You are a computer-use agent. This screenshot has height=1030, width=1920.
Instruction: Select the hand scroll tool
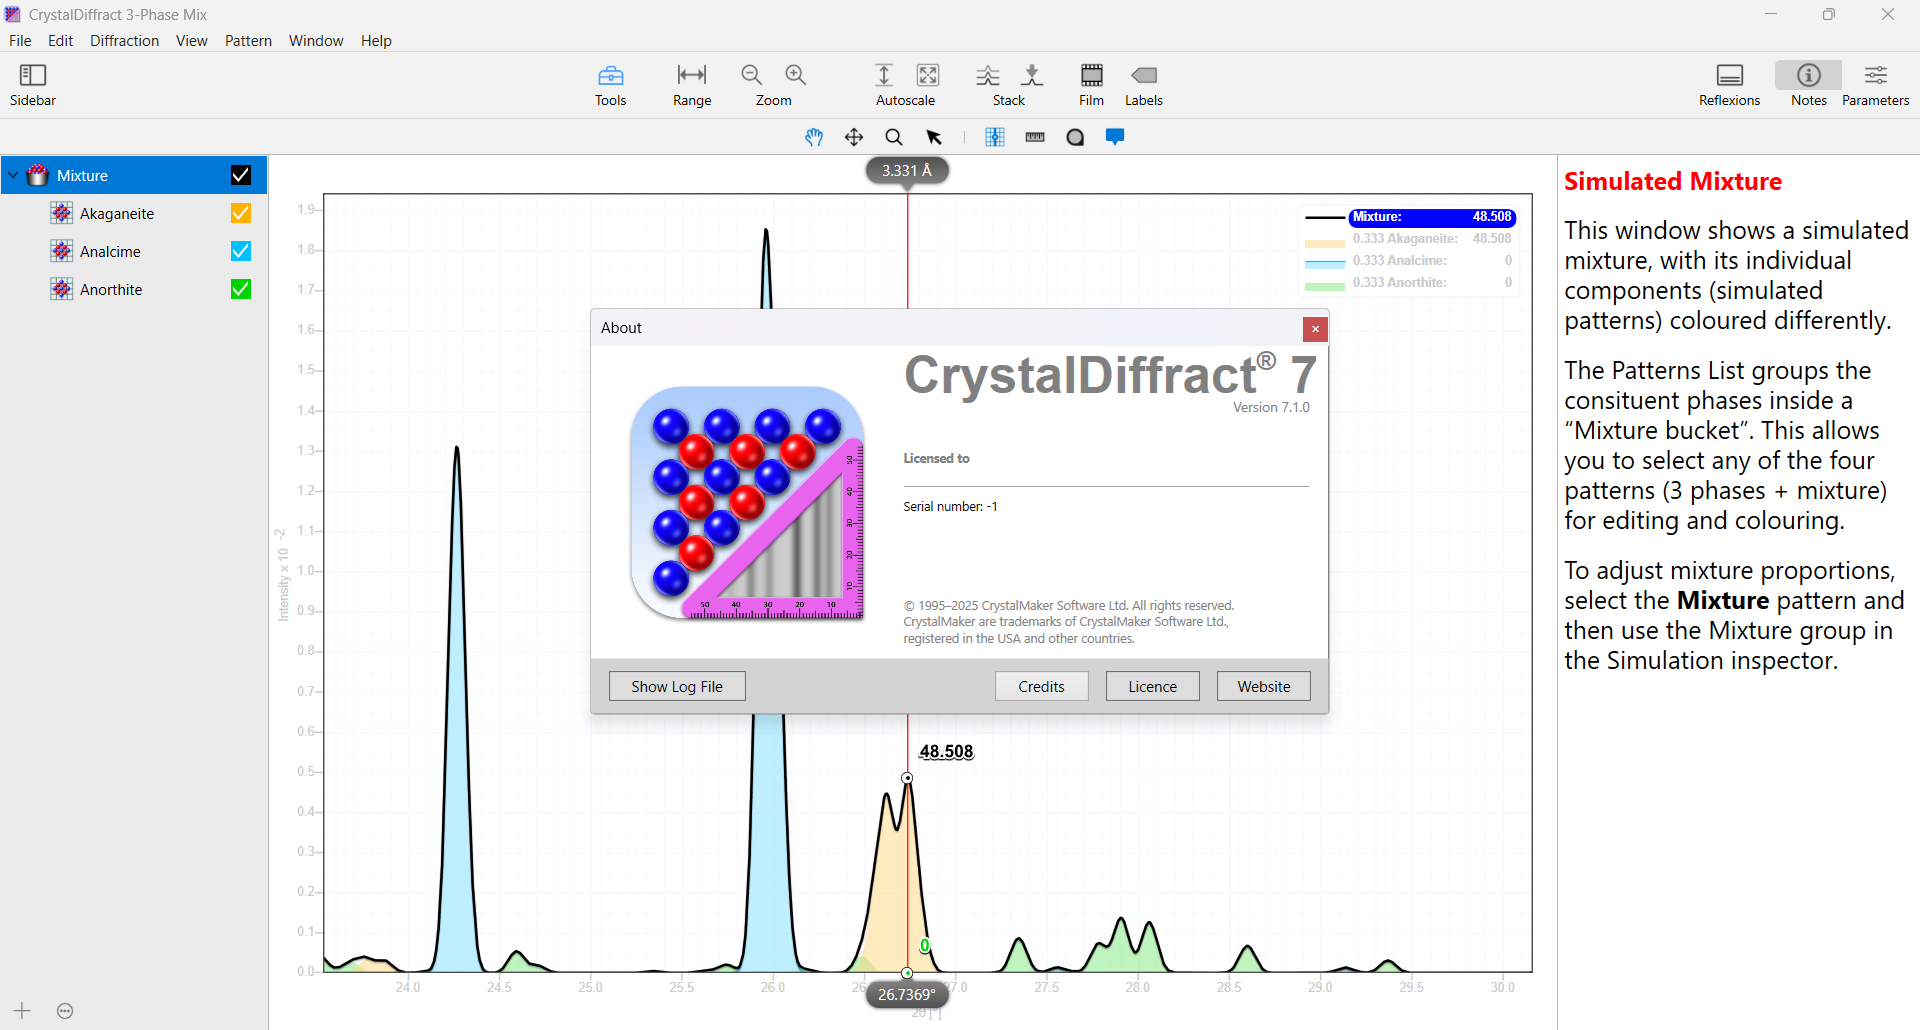click(x=814, y=137)
